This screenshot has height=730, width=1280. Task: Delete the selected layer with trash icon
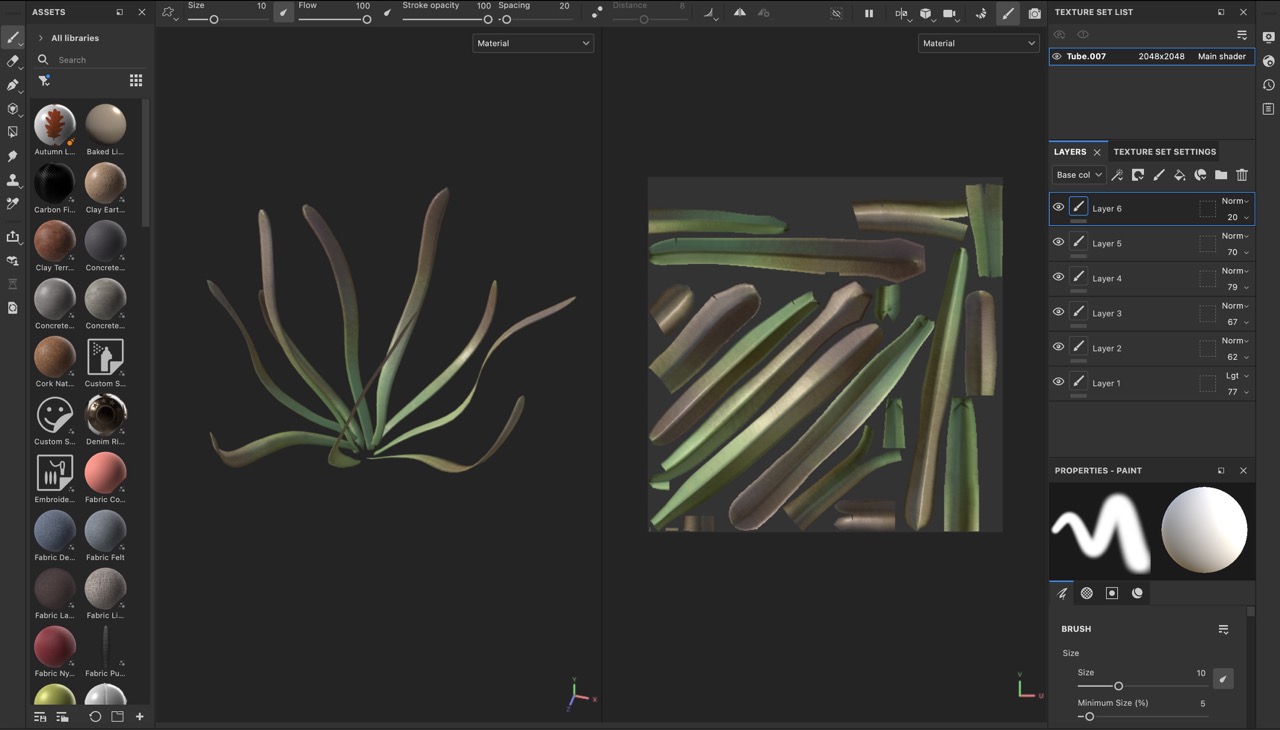pyautogui.click(x=1242, y=175)
